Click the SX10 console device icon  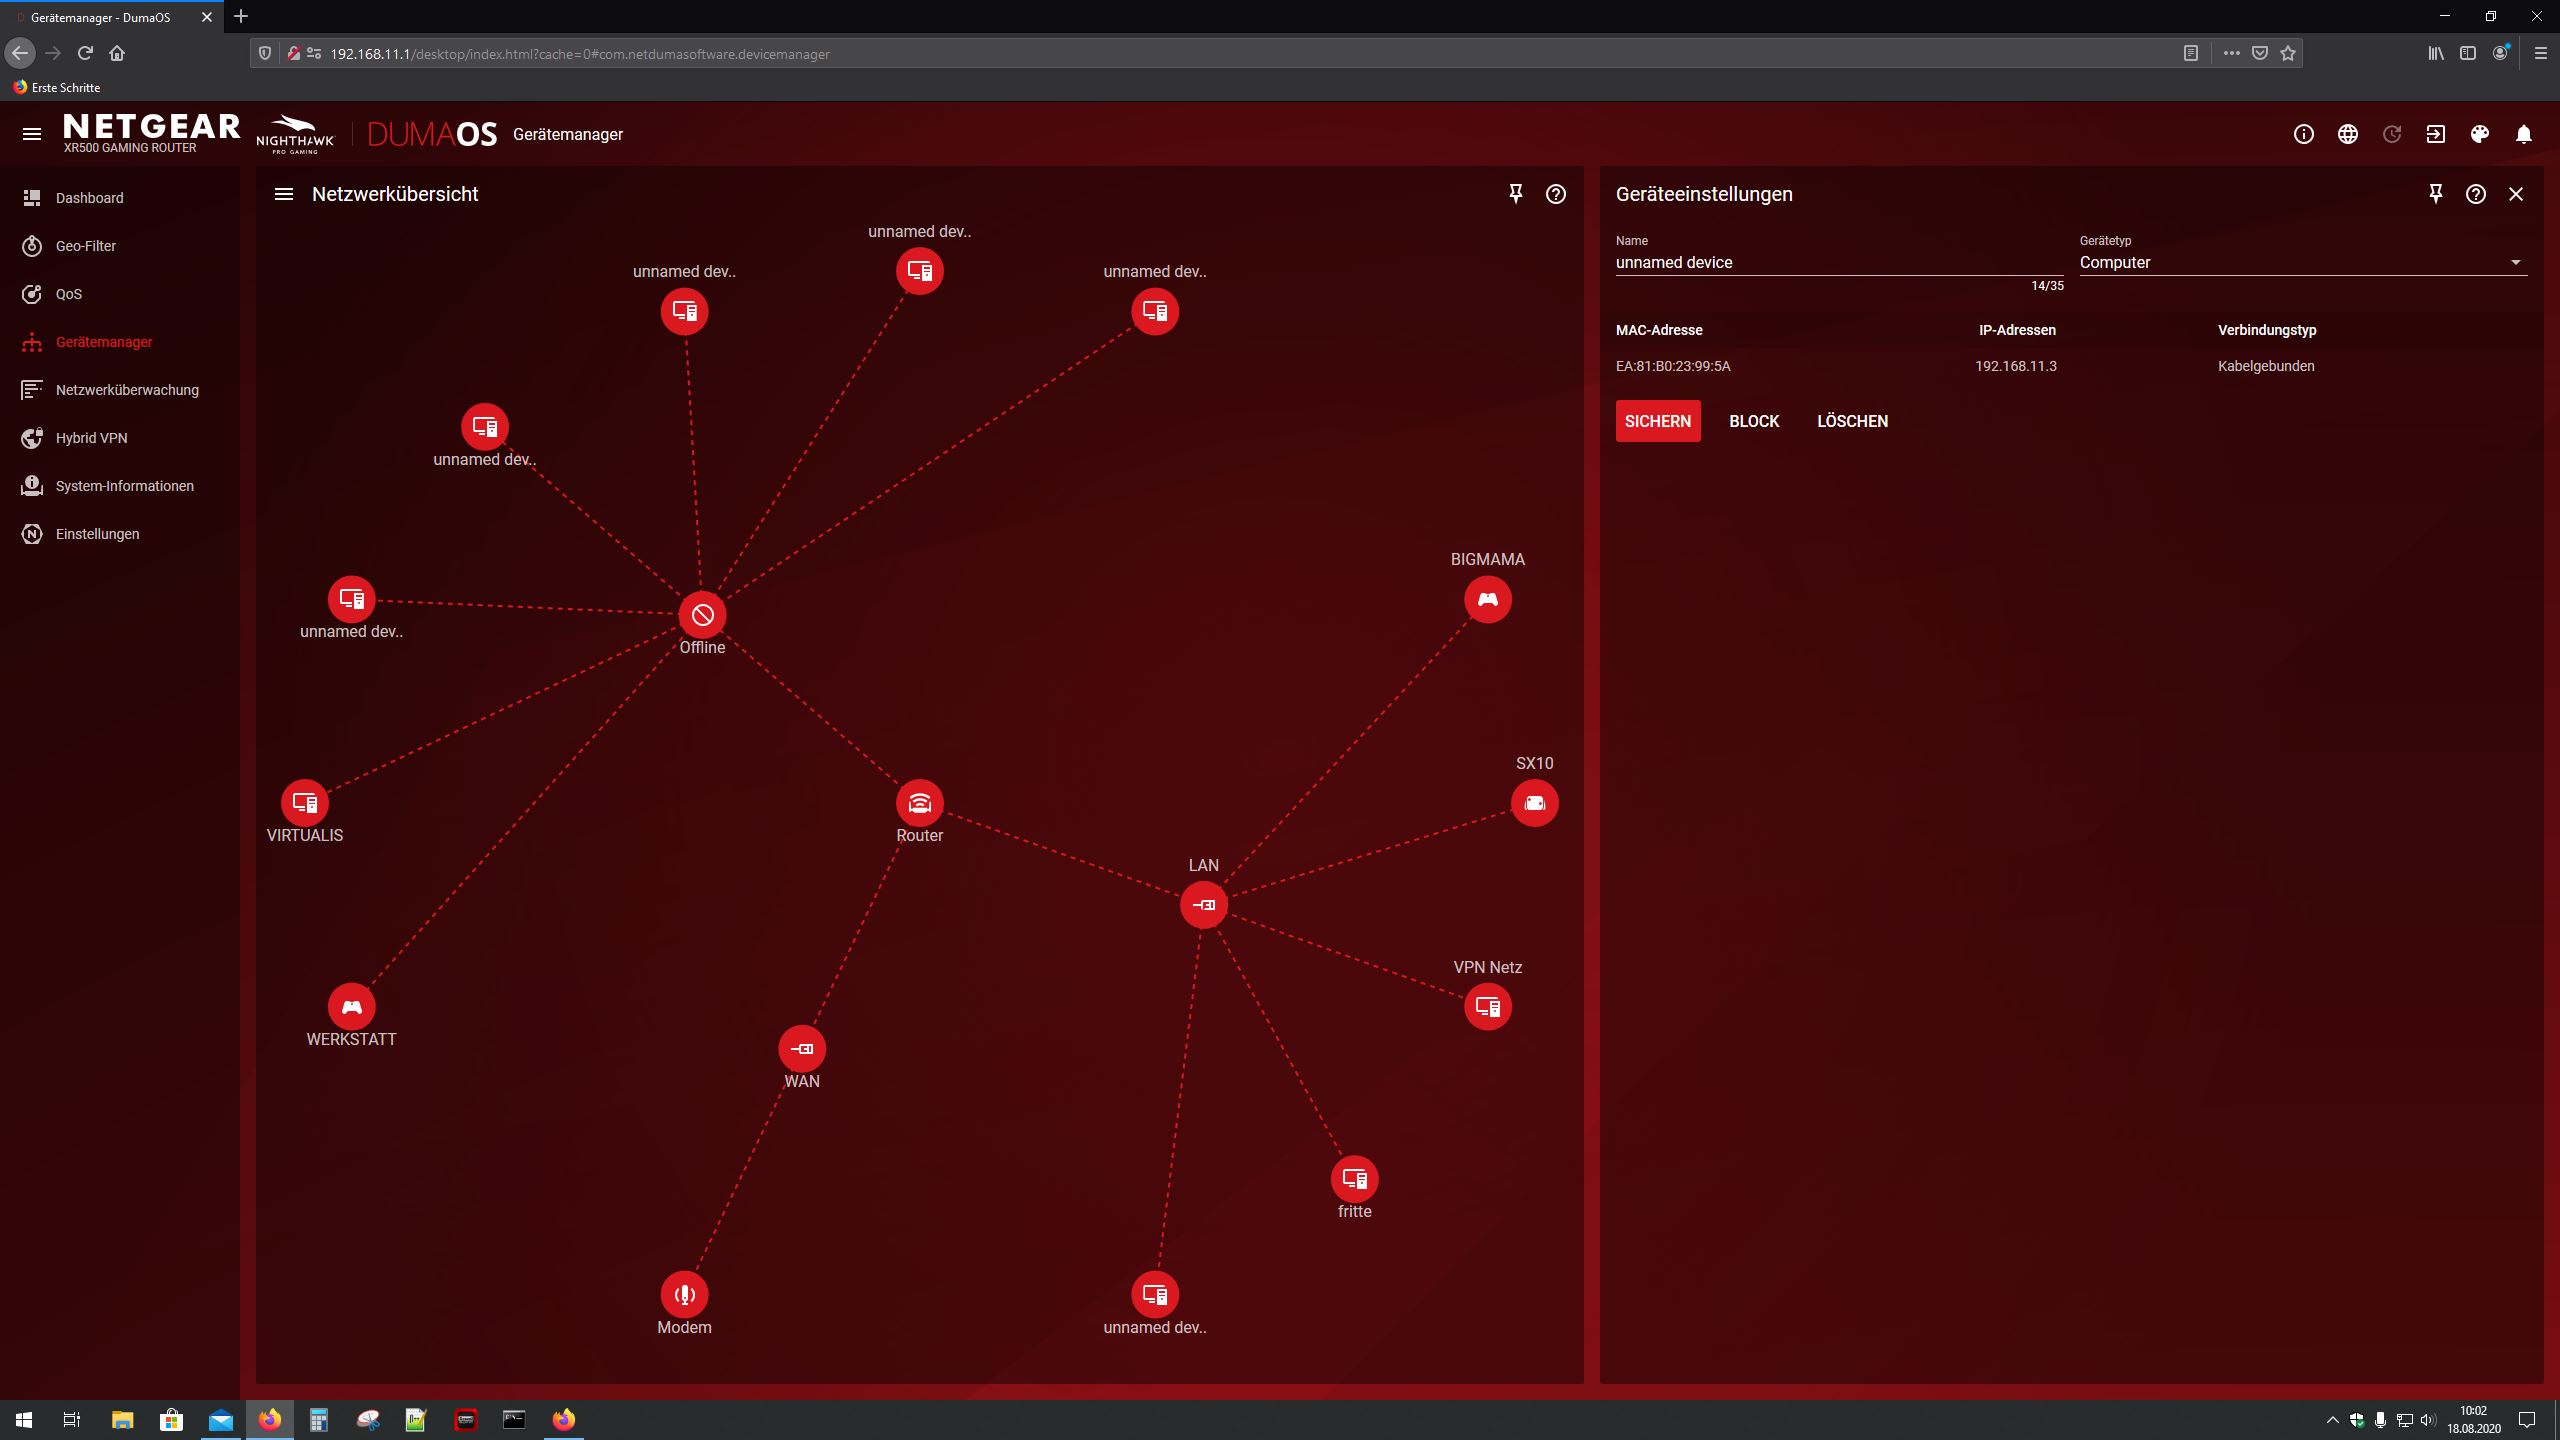point(1534,803)
